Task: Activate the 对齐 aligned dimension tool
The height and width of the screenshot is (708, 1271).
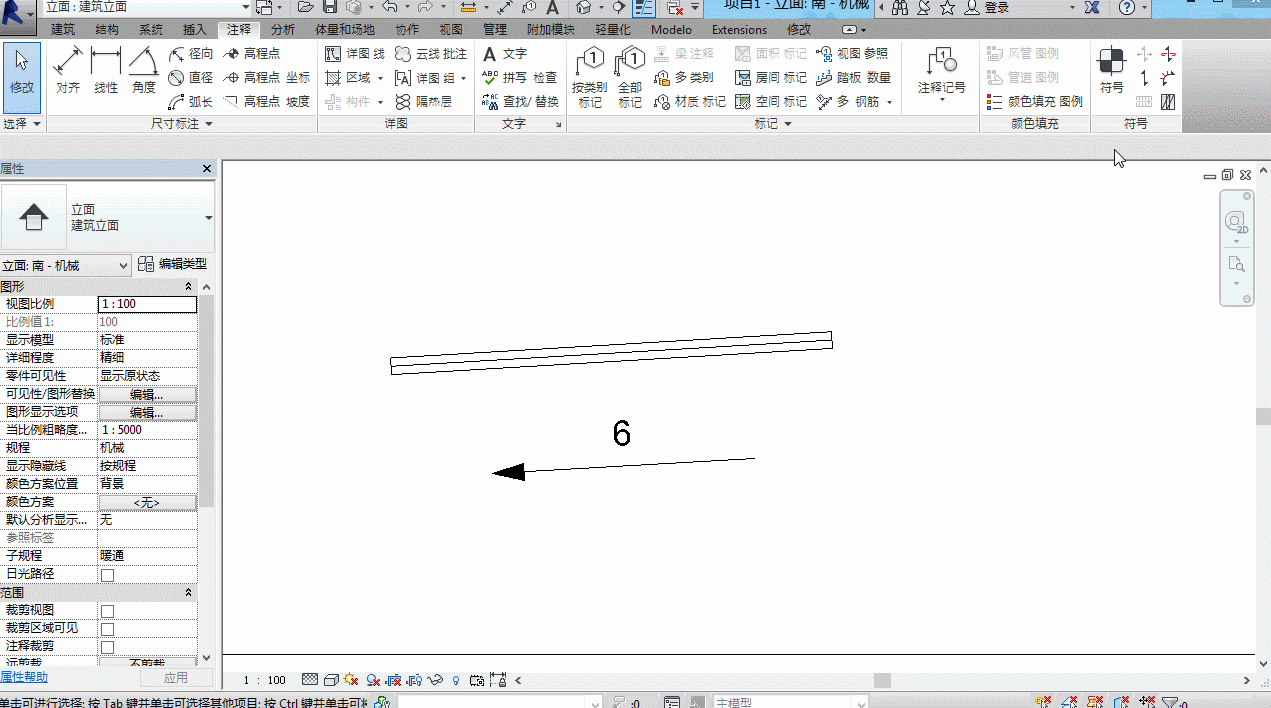Action: (68, 71)
